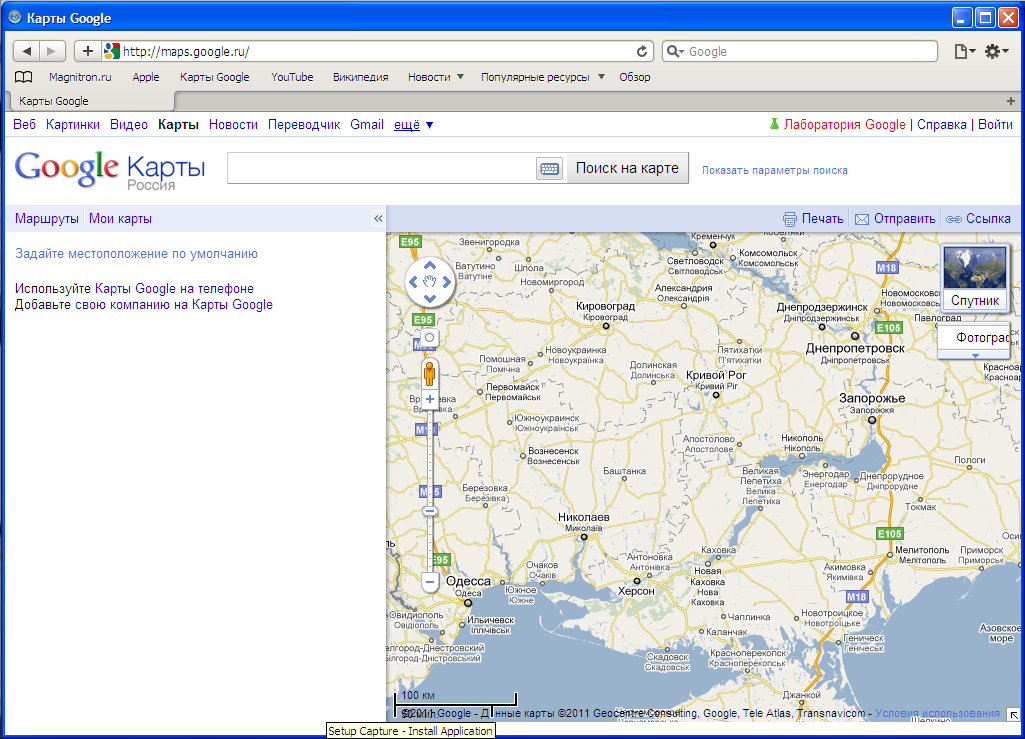The width and height of the screenshot is (1025, 739).
Task: Go to Видео in the Google bar
Action: (x=129, y=124)
